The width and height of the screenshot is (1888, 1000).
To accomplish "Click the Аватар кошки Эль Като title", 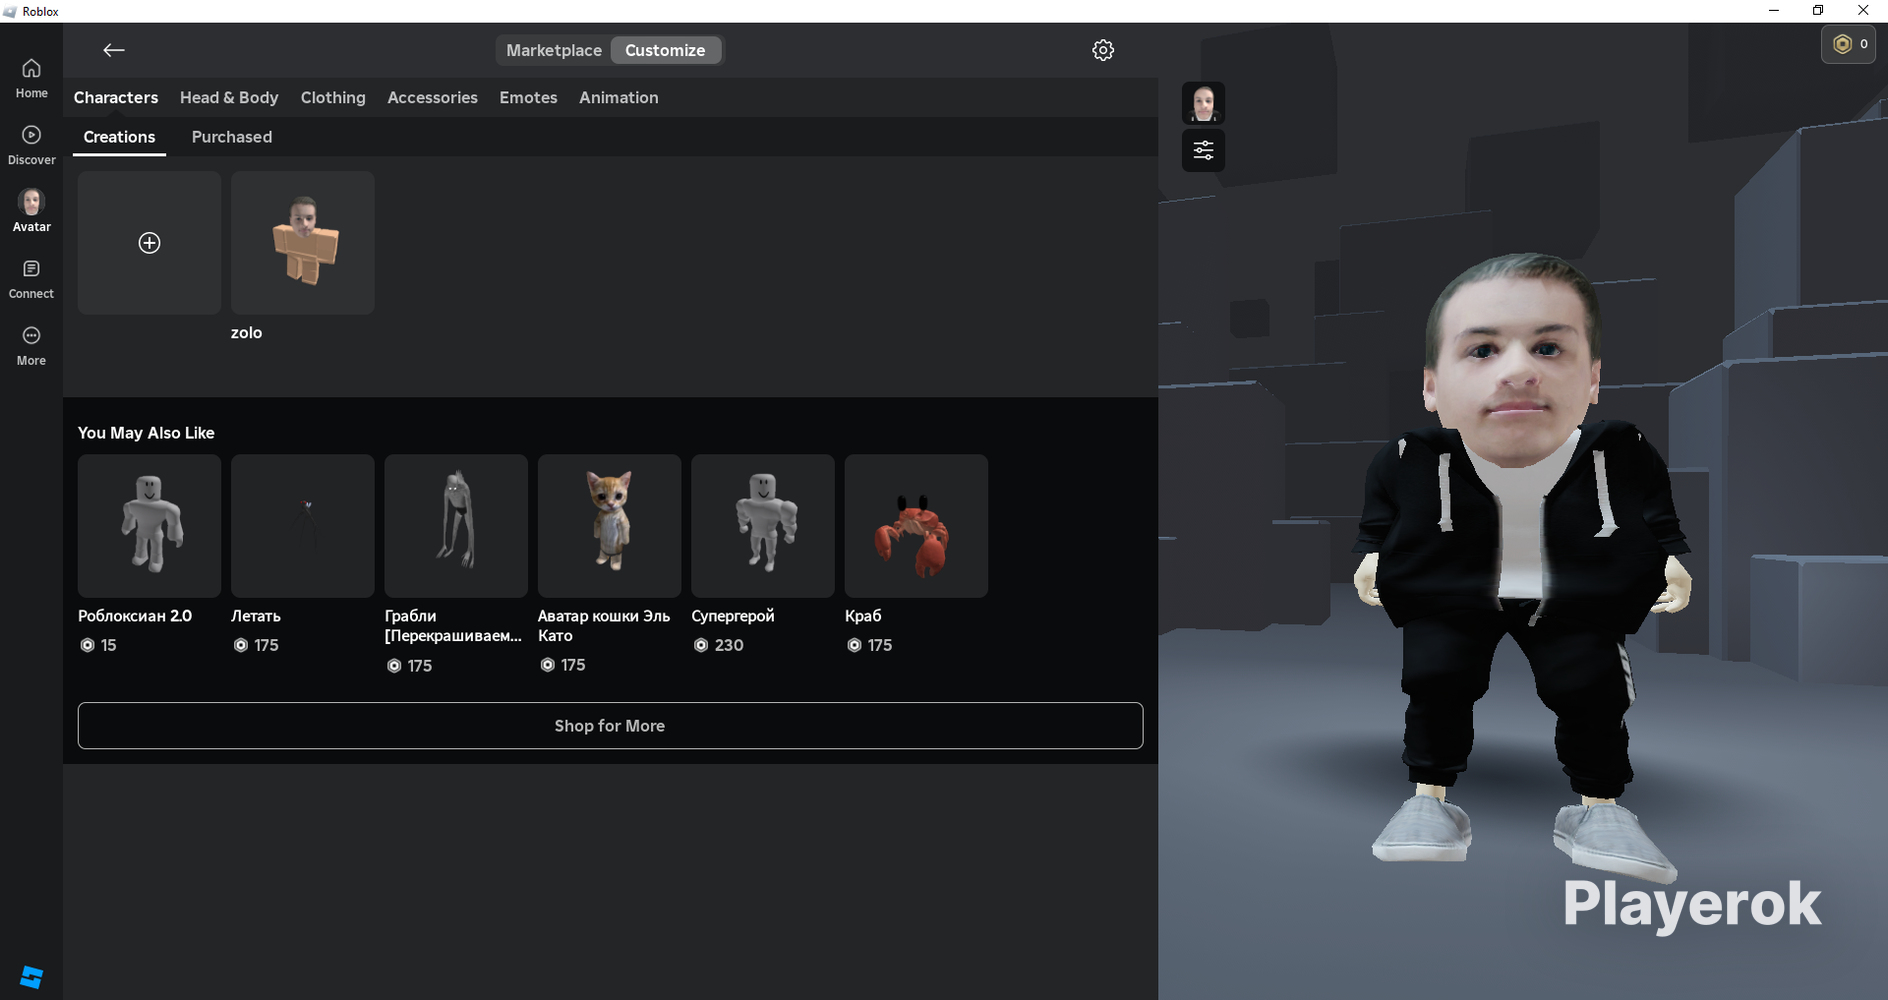I will click(x=604, y=626).
